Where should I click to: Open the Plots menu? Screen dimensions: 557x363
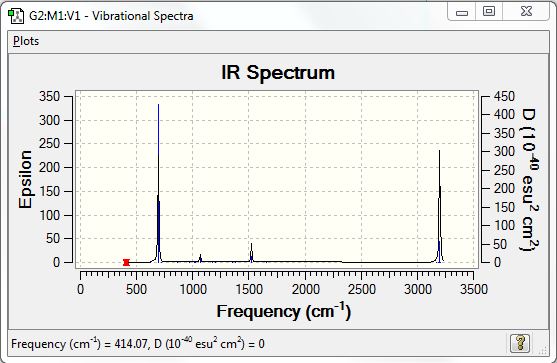(26, 41)
